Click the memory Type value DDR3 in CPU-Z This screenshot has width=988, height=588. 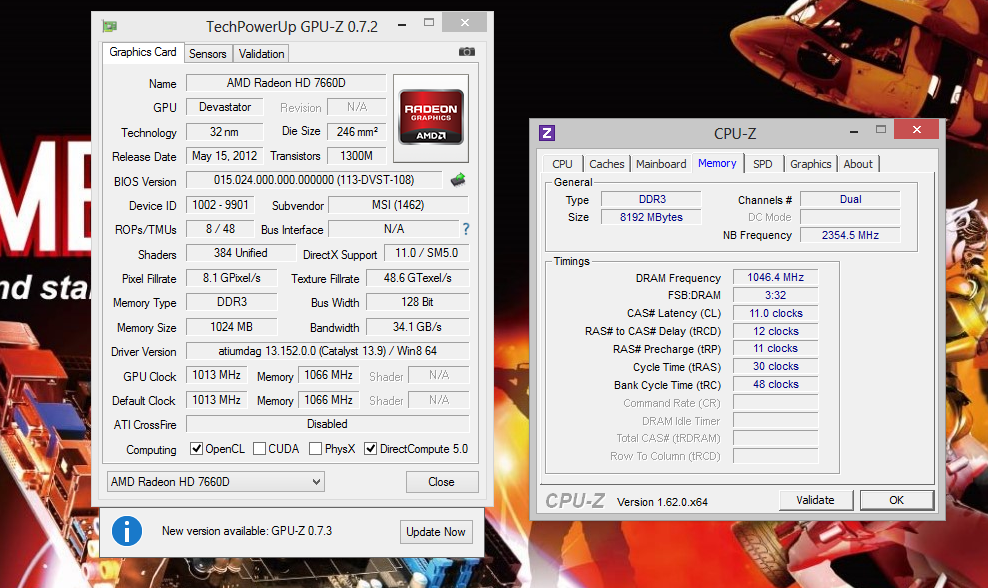(651, 199)
